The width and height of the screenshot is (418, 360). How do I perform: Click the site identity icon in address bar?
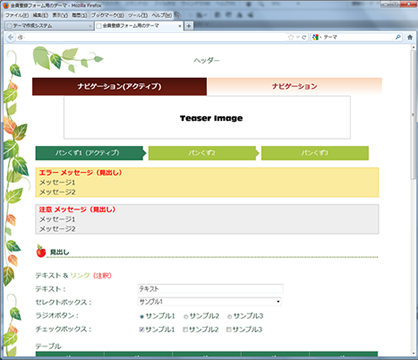[x=21, y=37]
